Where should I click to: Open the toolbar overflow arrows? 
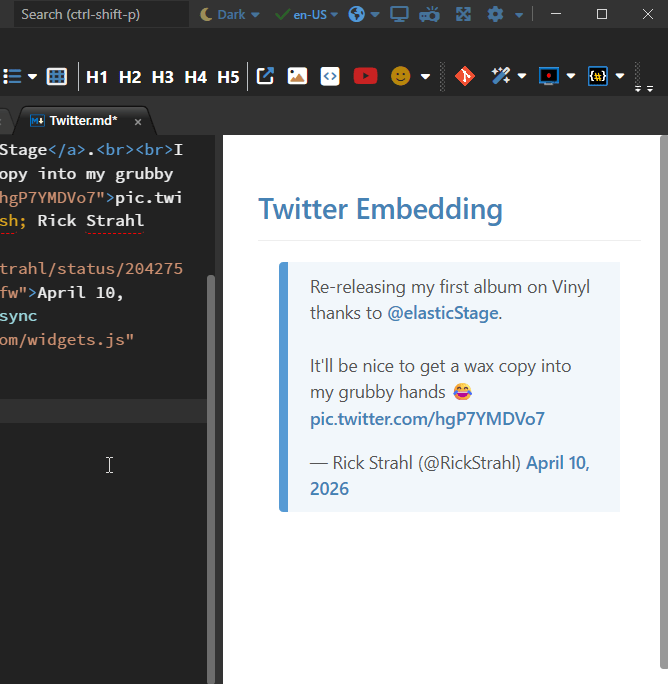644,89
